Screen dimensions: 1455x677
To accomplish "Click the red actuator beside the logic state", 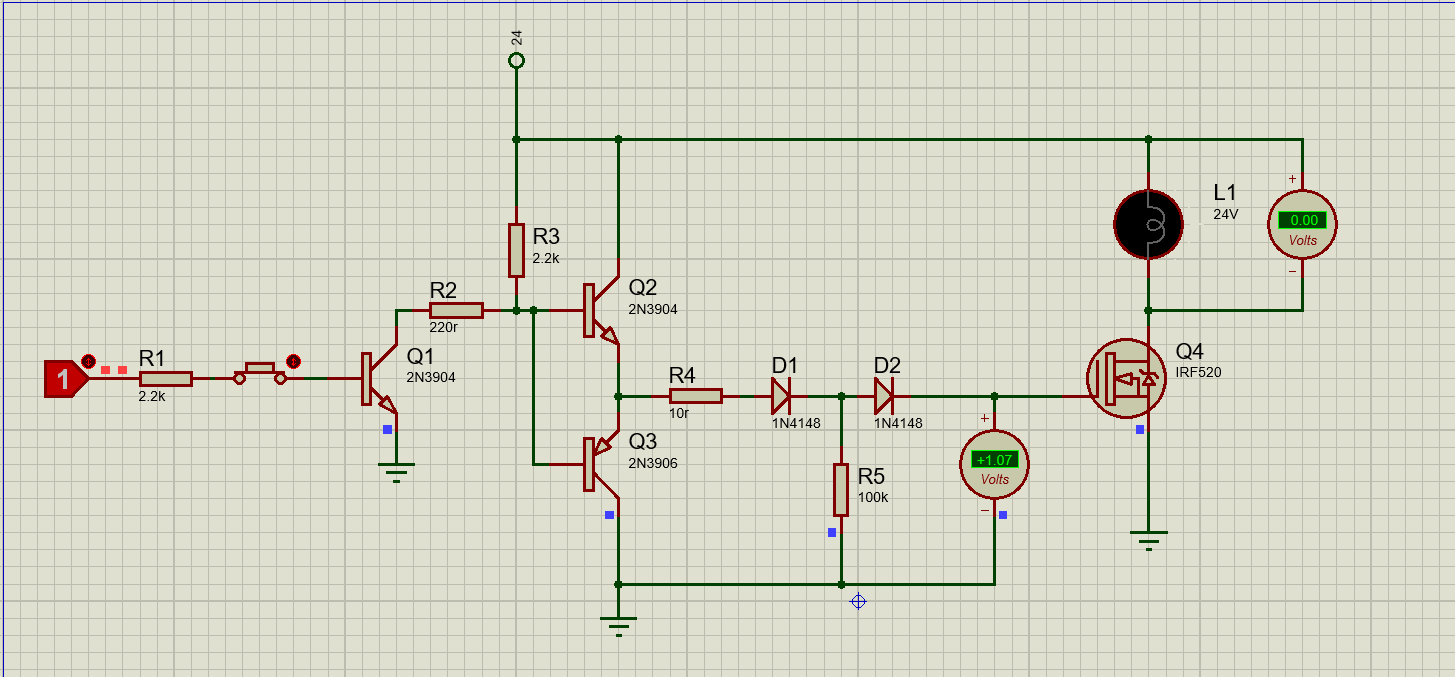I will point(88,360).
